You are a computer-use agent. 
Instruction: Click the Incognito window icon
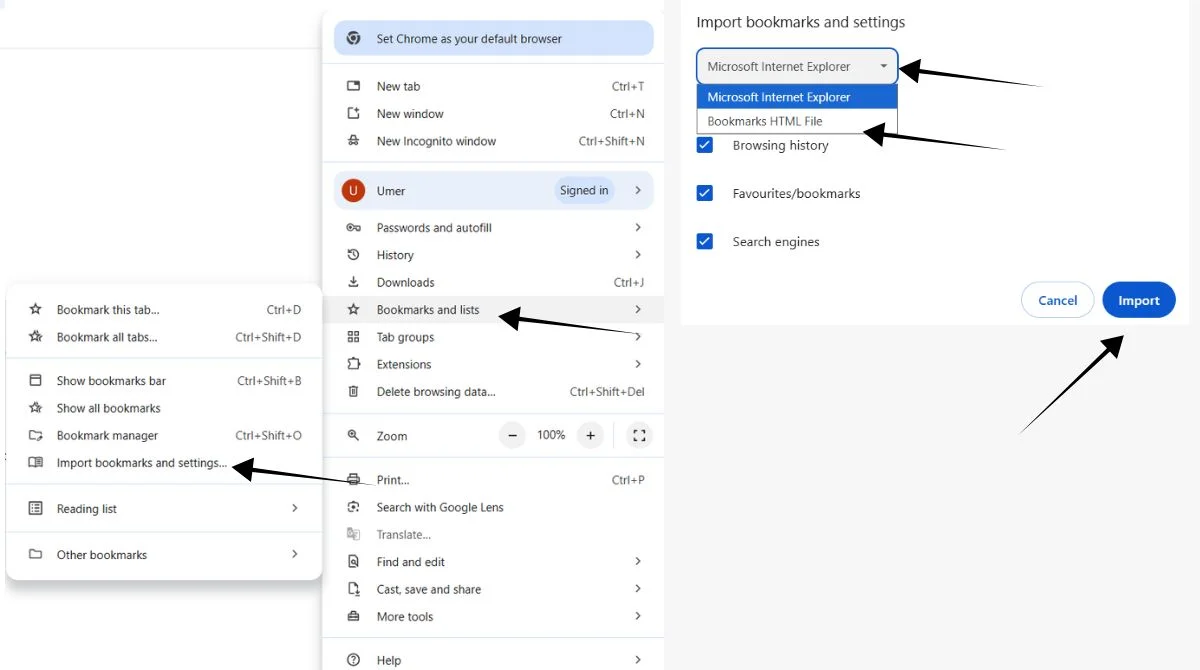click(353, 141)
